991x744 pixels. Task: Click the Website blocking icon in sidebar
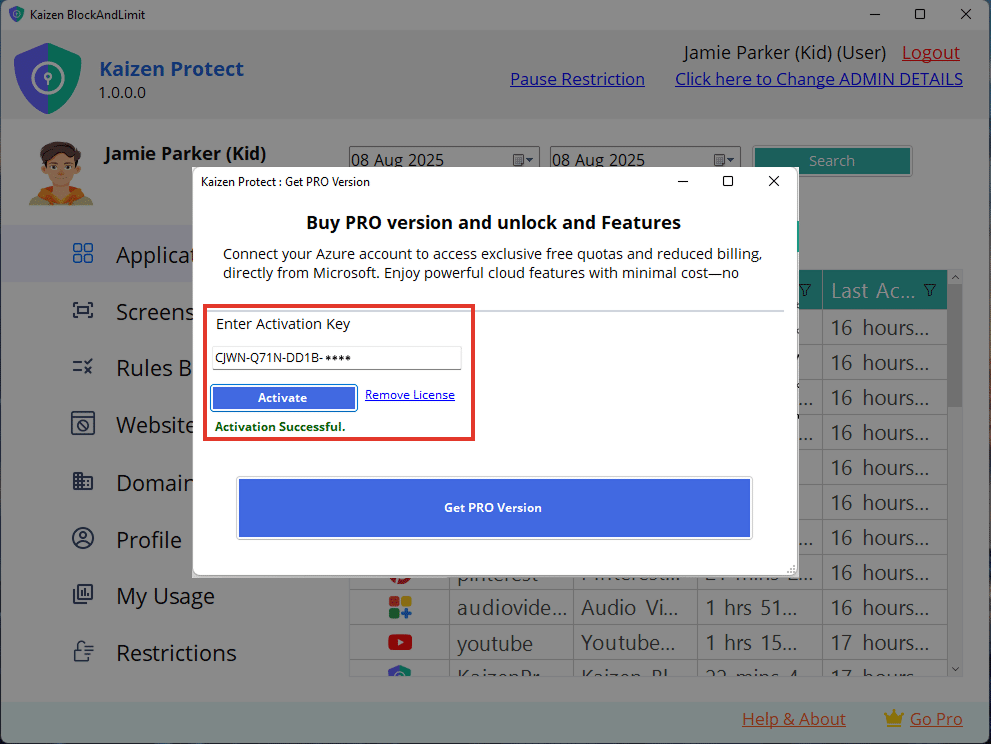83,424
